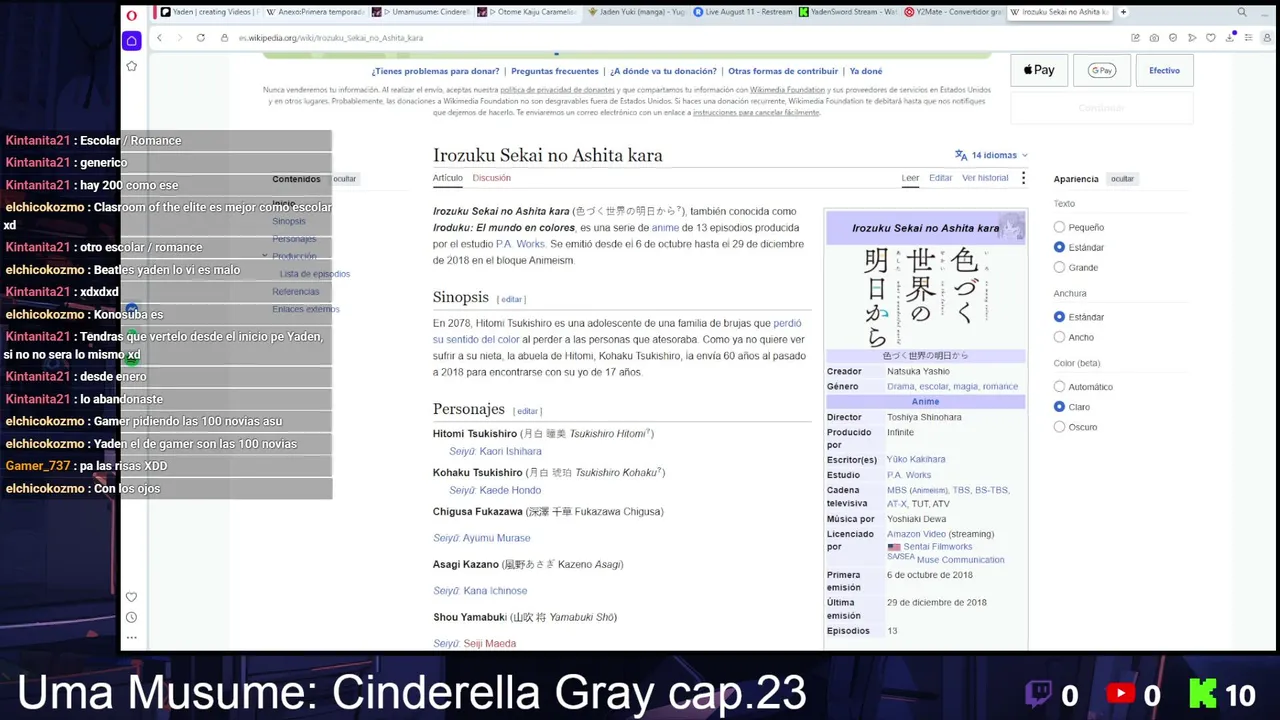Click the snapshot camera icon in address bar
Viewport: 1280px width, 720px height.
pos(1154,38)
